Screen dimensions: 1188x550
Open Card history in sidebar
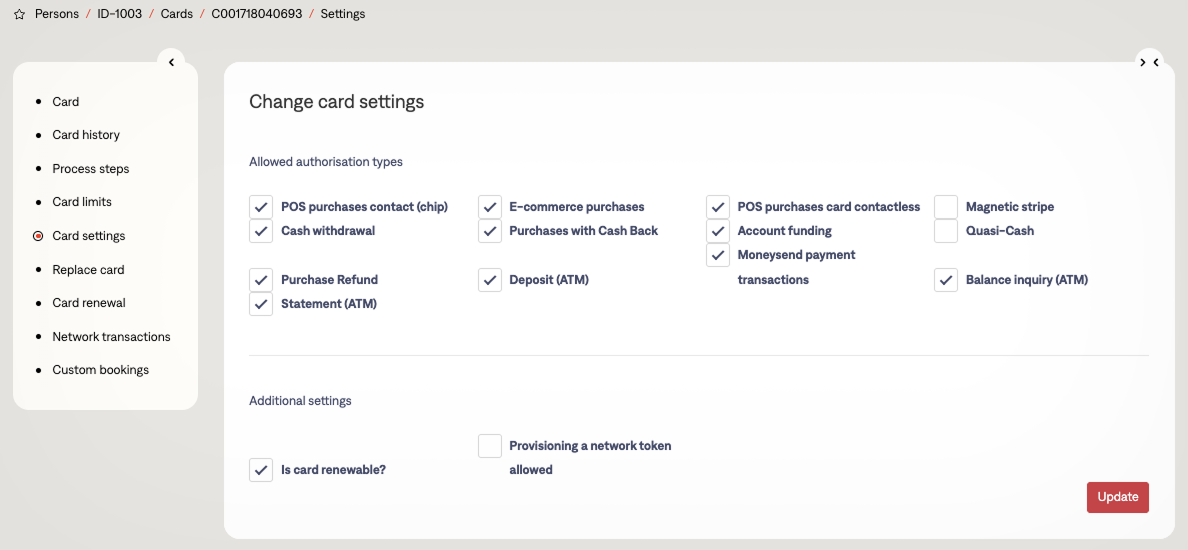pos(86,135)
